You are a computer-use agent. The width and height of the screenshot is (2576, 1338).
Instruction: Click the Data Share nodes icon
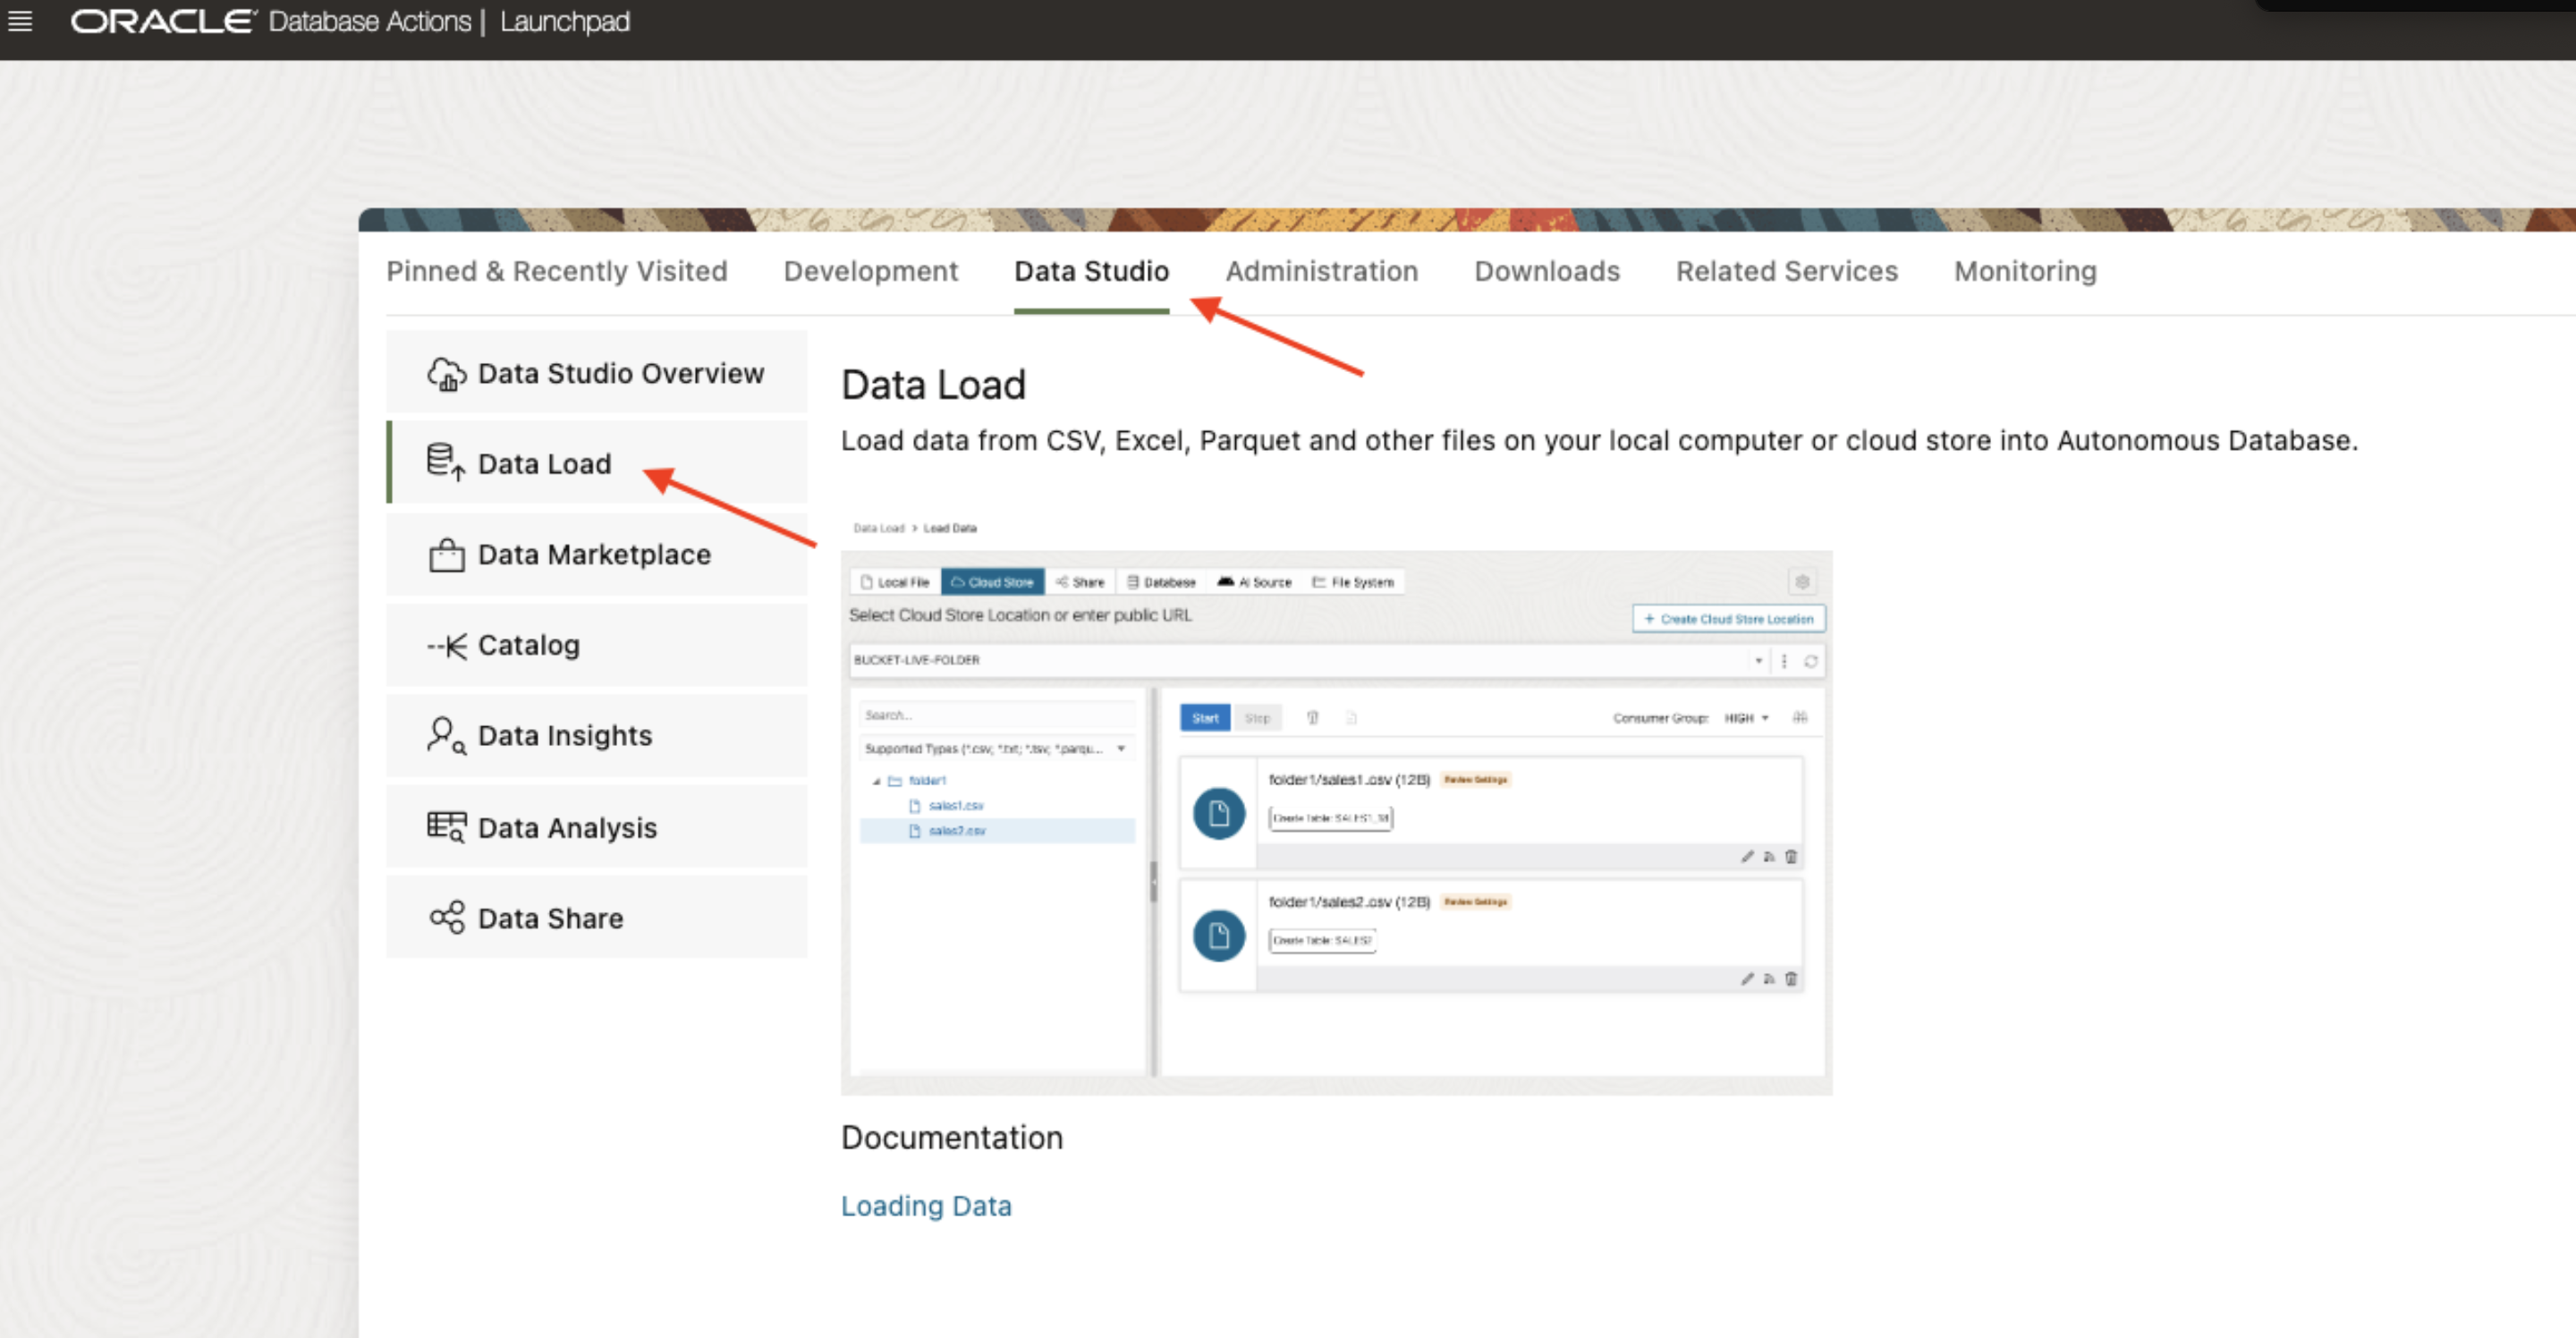pyautogui.click(x=446, y=918)
